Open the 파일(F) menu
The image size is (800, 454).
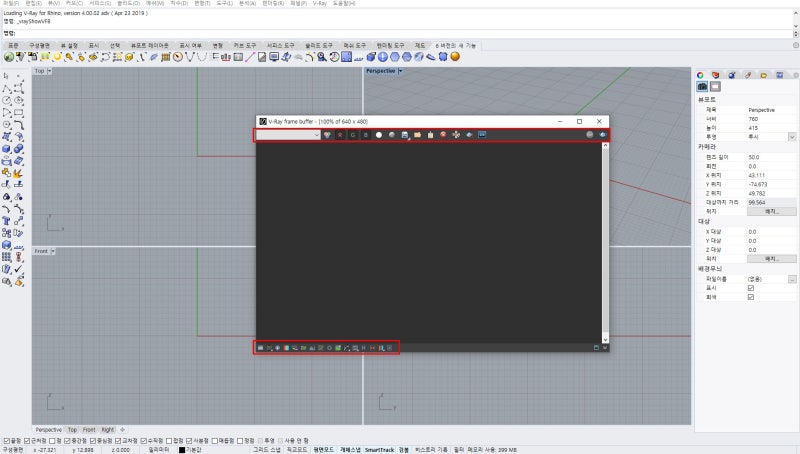[11, 3]
